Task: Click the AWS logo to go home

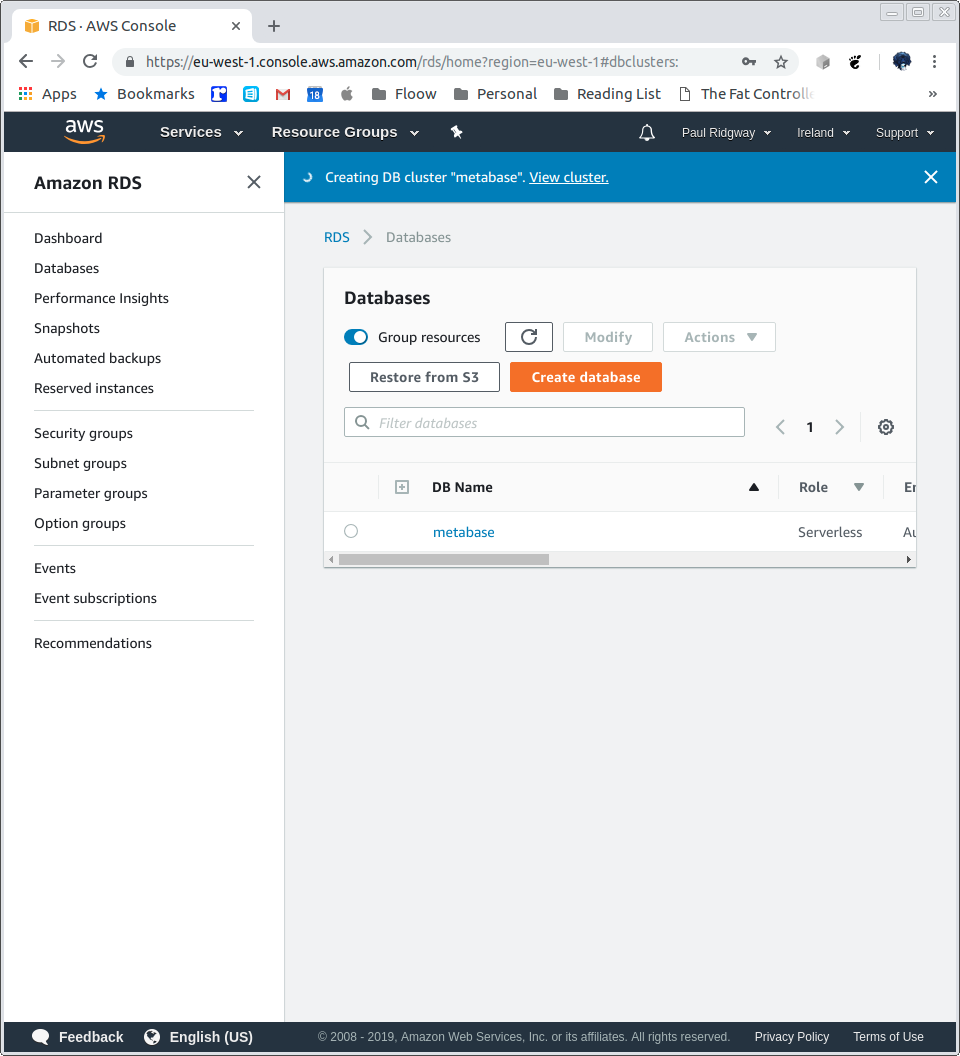Action: pyautogui.click(x=84, y=131)
